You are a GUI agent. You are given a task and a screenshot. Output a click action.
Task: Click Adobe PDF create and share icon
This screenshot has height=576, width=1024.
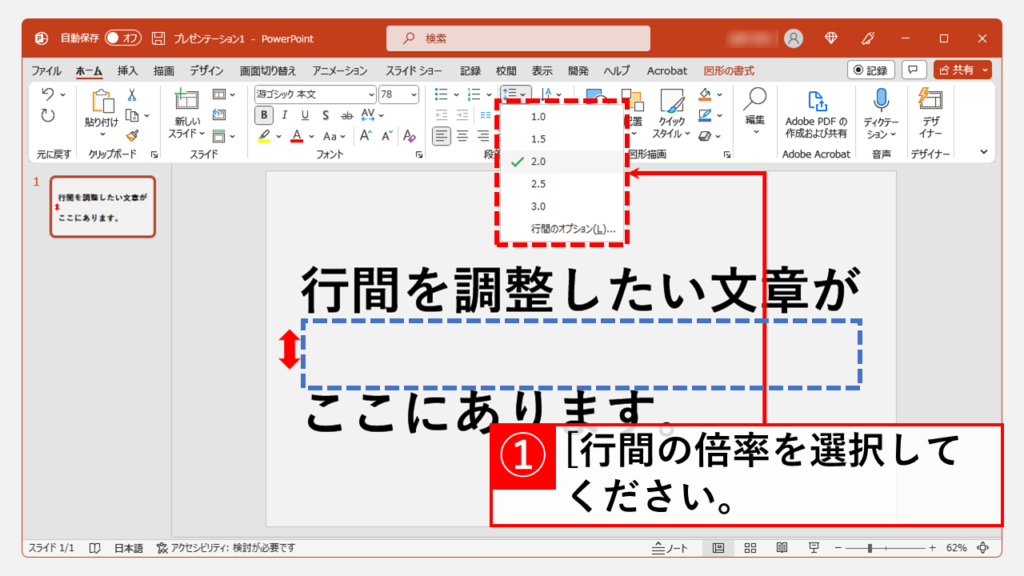[816, 112]
